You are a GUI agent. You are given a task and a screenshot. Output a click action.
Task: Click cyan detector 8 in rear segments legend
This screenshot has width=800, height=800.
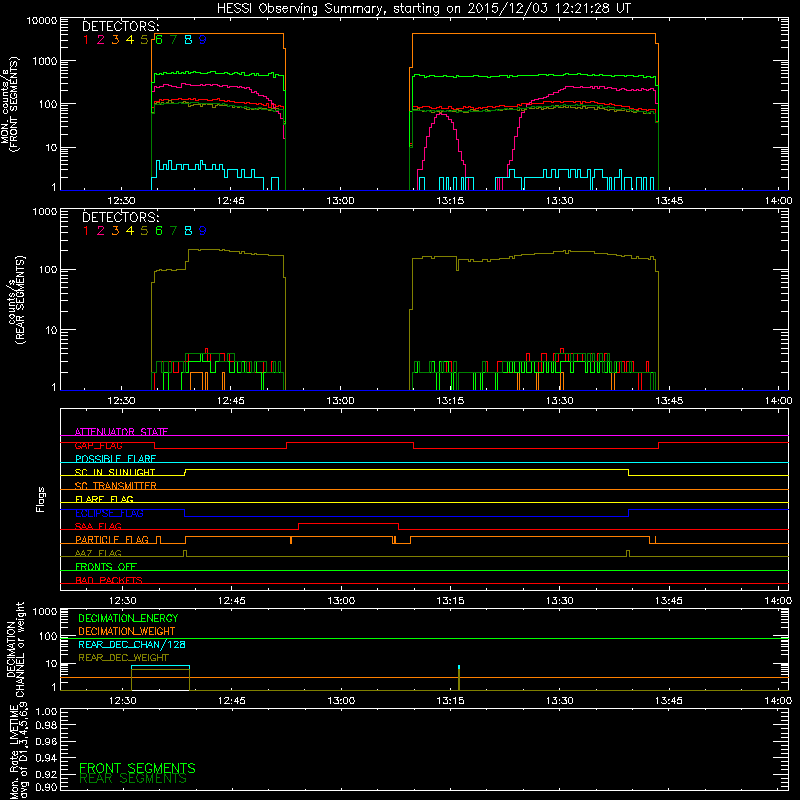click(188, 231)
